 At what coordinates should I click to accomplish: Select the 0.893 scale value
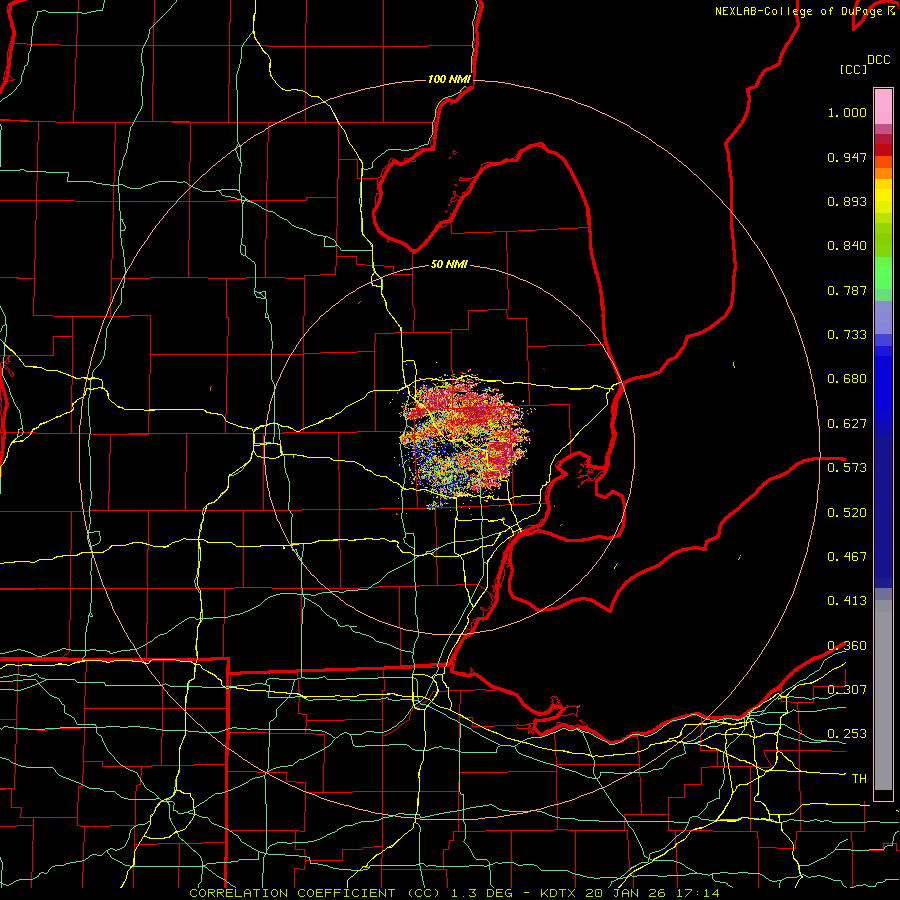847,201
